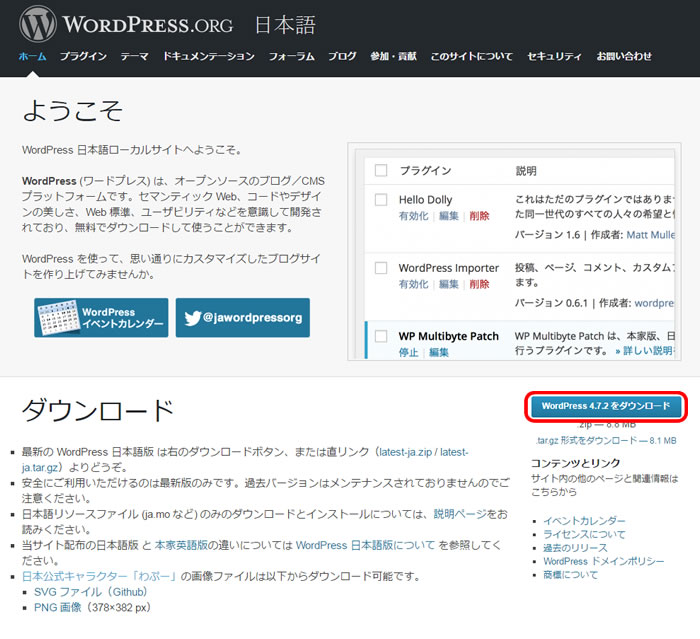
Task: Open the 詳しい説明 link for WP Multibyte Patch
Action: (645, 351)
